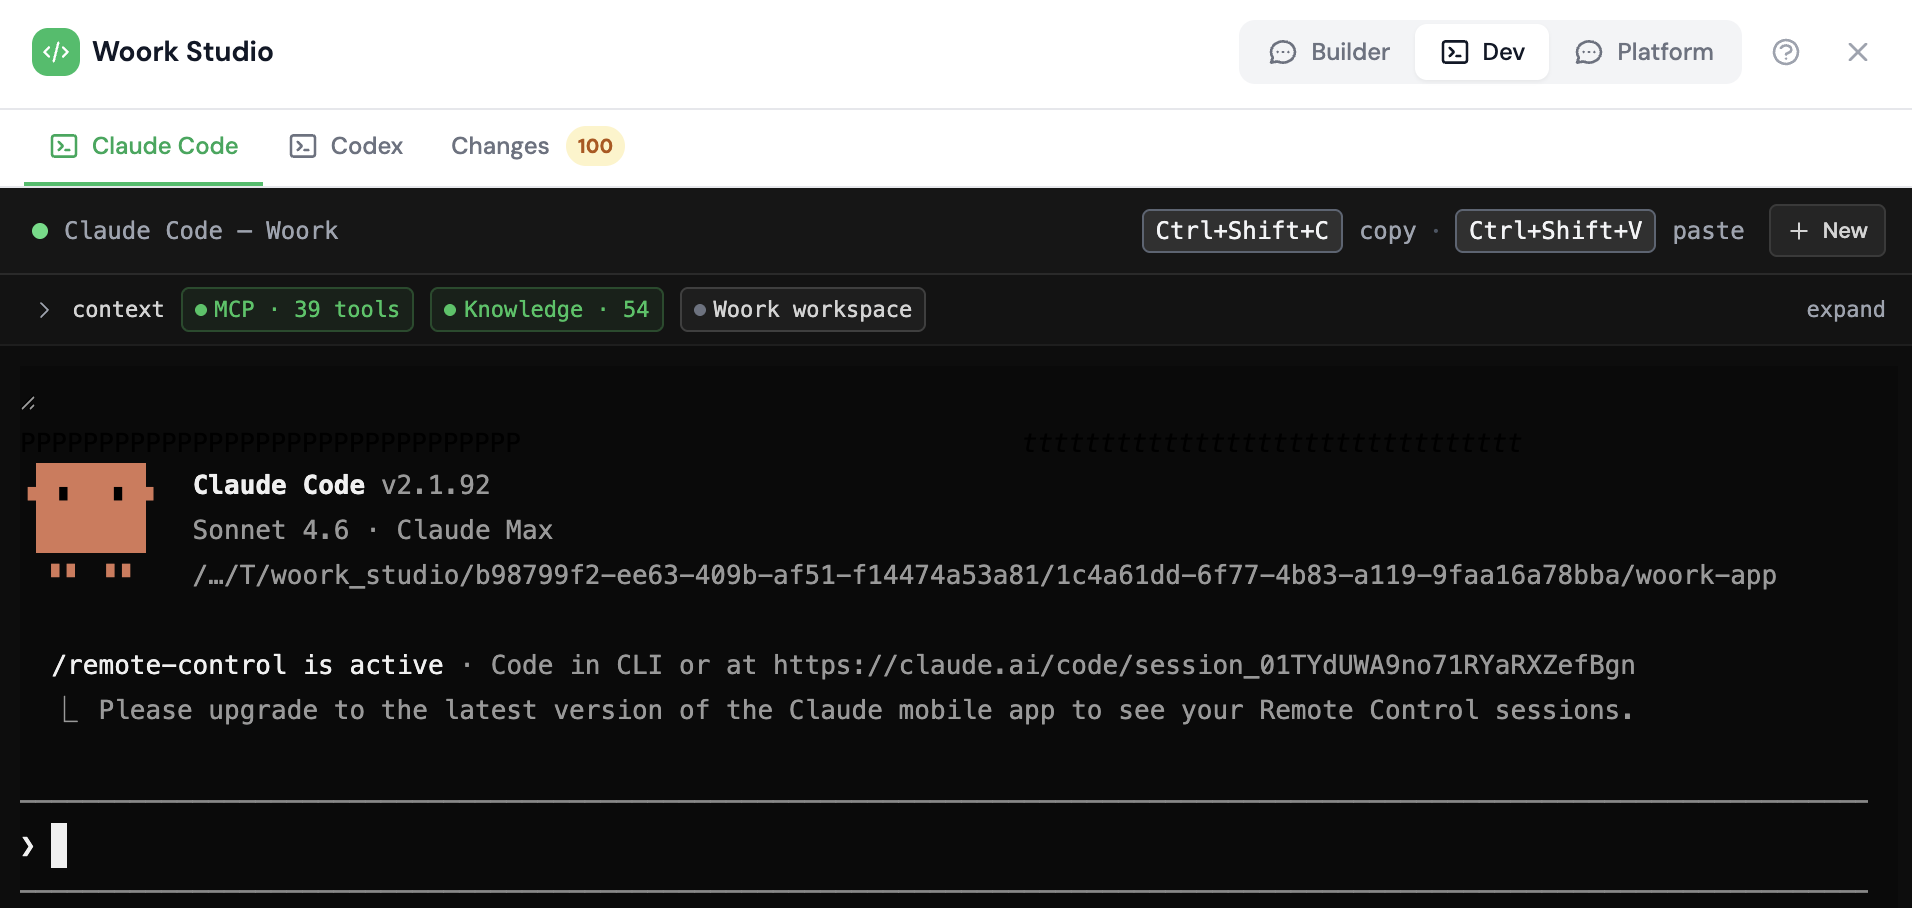Switch to Platform mode
The image size is (1912, 908).
click(1644, 52)
